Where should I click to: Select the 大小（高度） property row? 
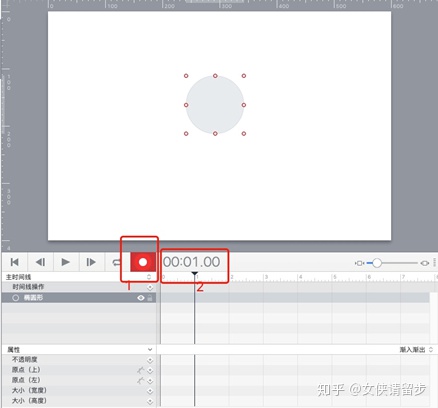tap(79, 401)
